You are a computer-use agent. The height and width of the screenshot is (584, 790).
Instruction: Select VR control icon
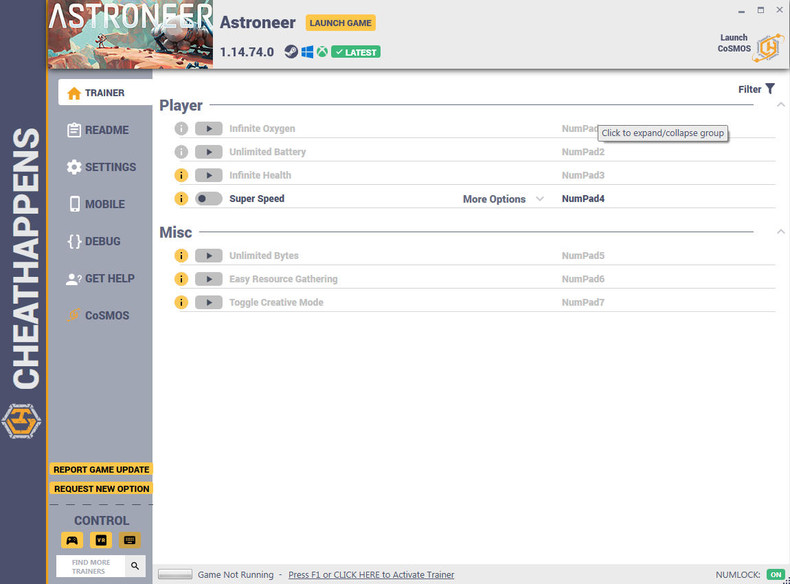tap(101, 540)
